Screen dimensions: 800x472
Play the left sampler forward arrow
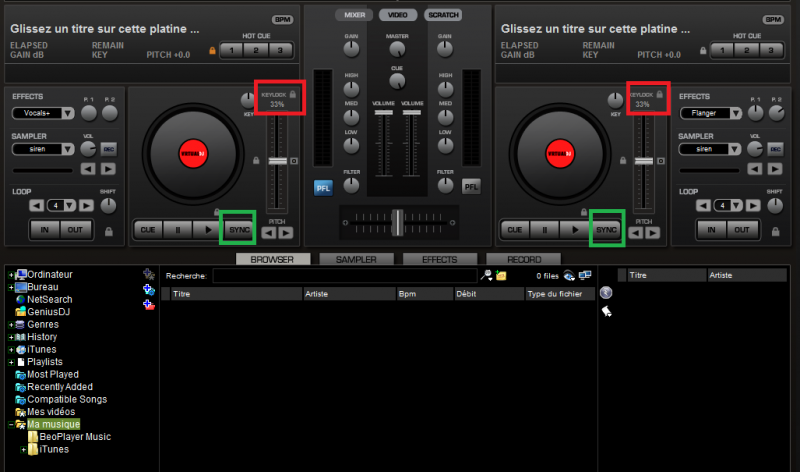coord(108,169)
